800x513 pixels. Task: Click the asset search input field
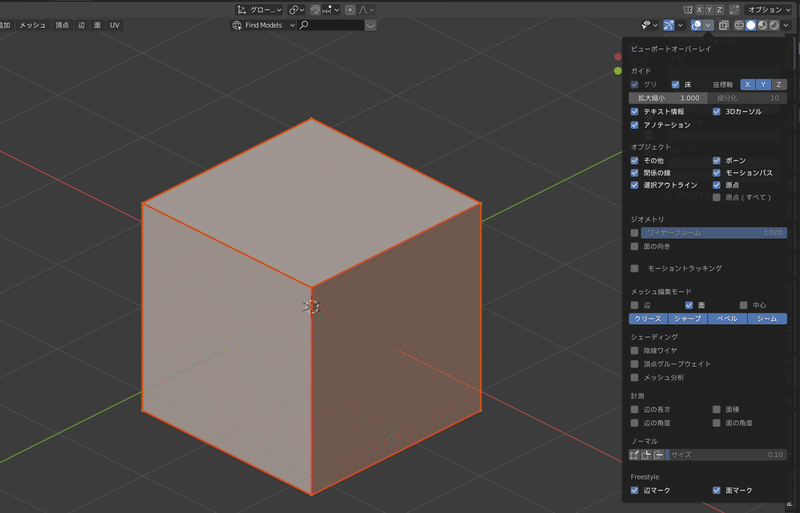pyautogui.click(x=331, y=25)
